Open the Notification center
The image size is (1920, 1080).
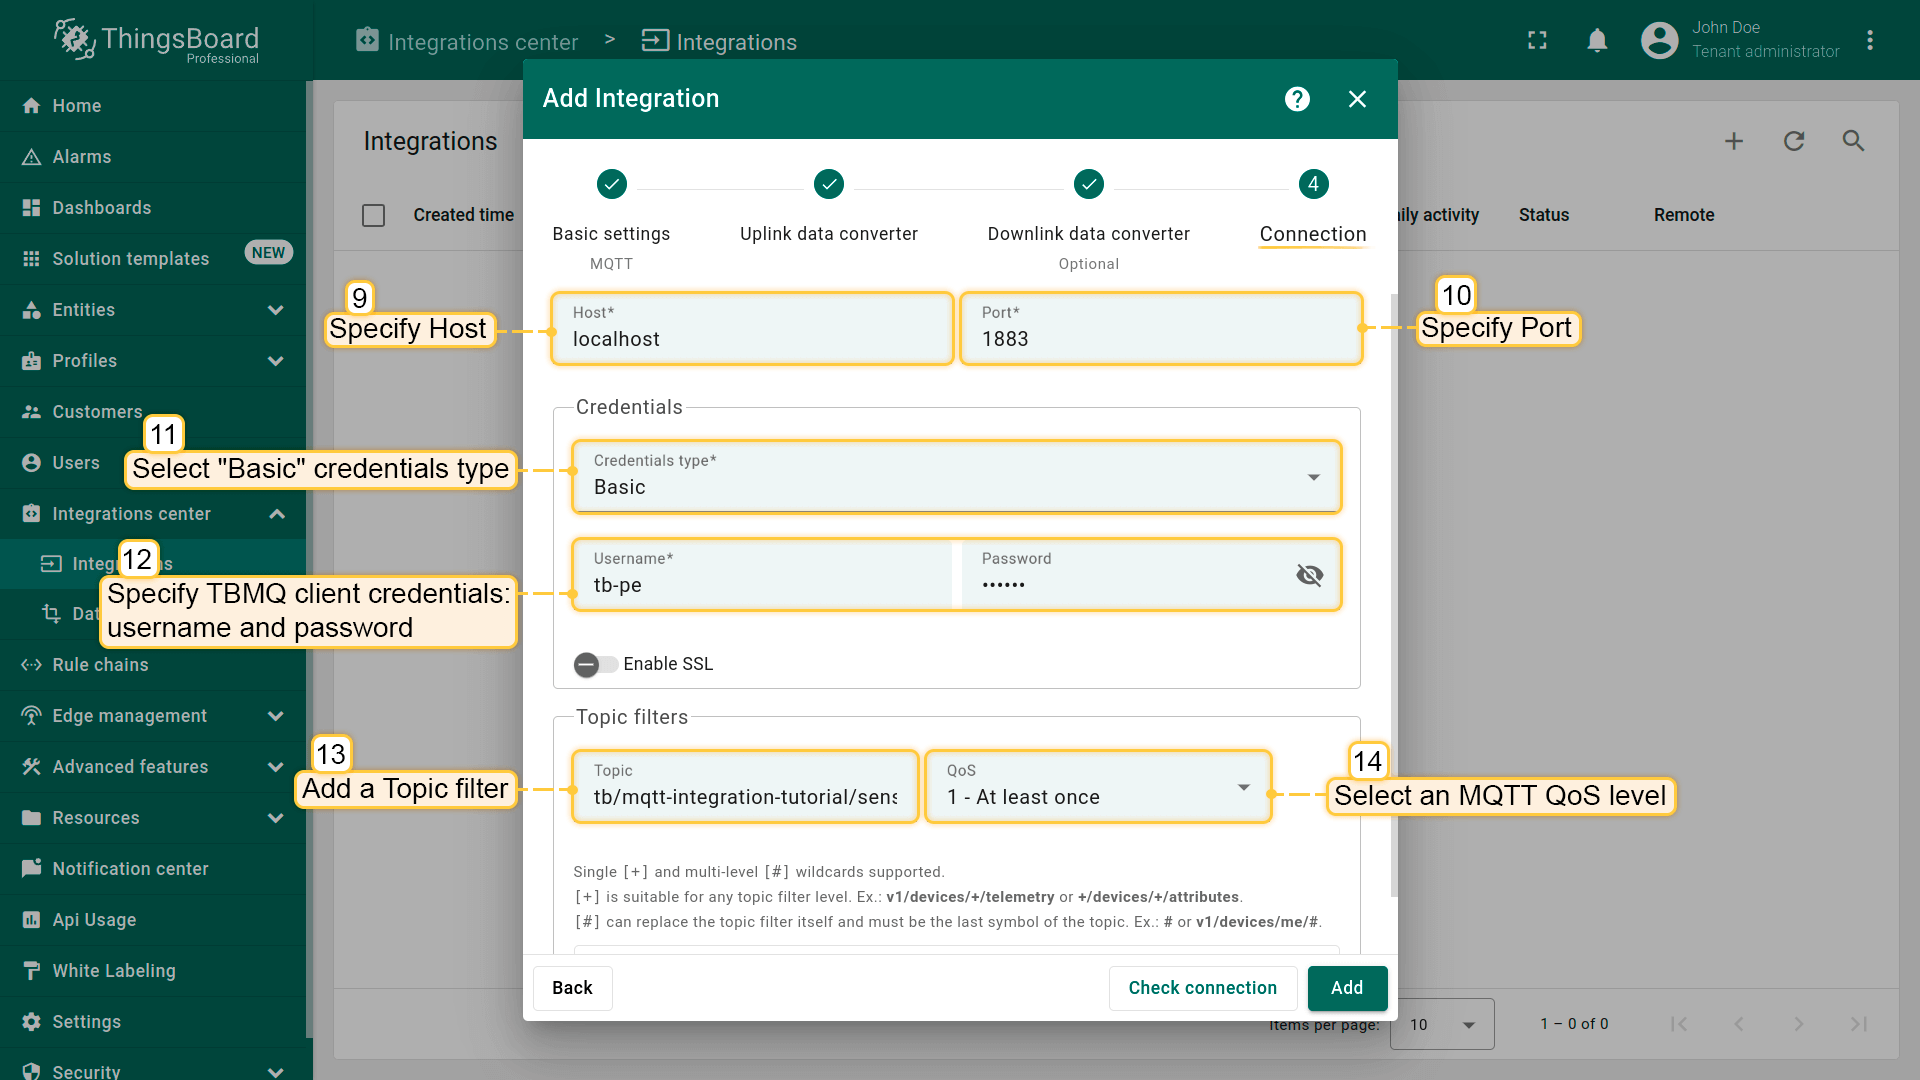[130, 868]
